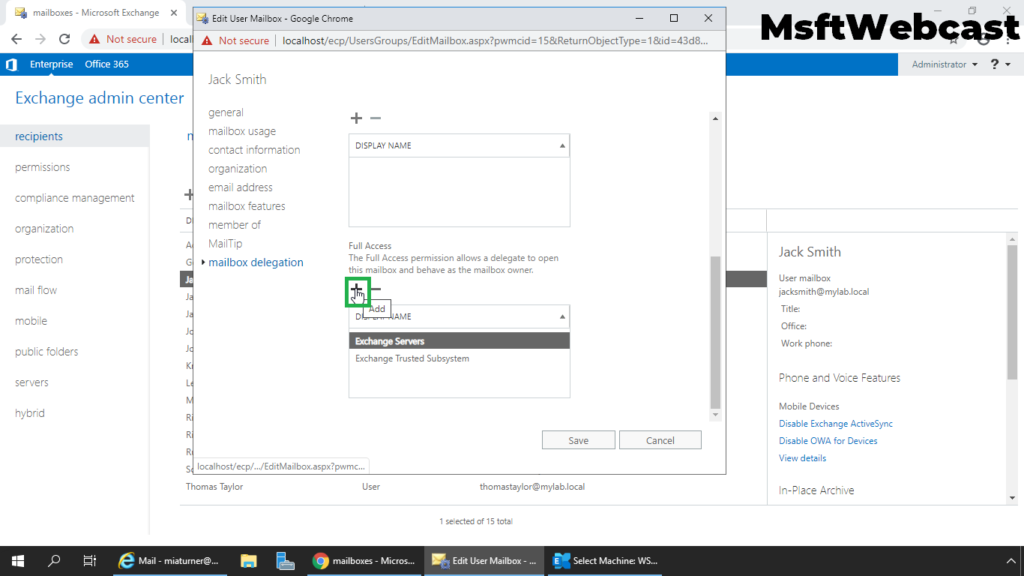Click Disable OWA for Devices link
Screen dimensions: 1024x576
tap(827, 441)
